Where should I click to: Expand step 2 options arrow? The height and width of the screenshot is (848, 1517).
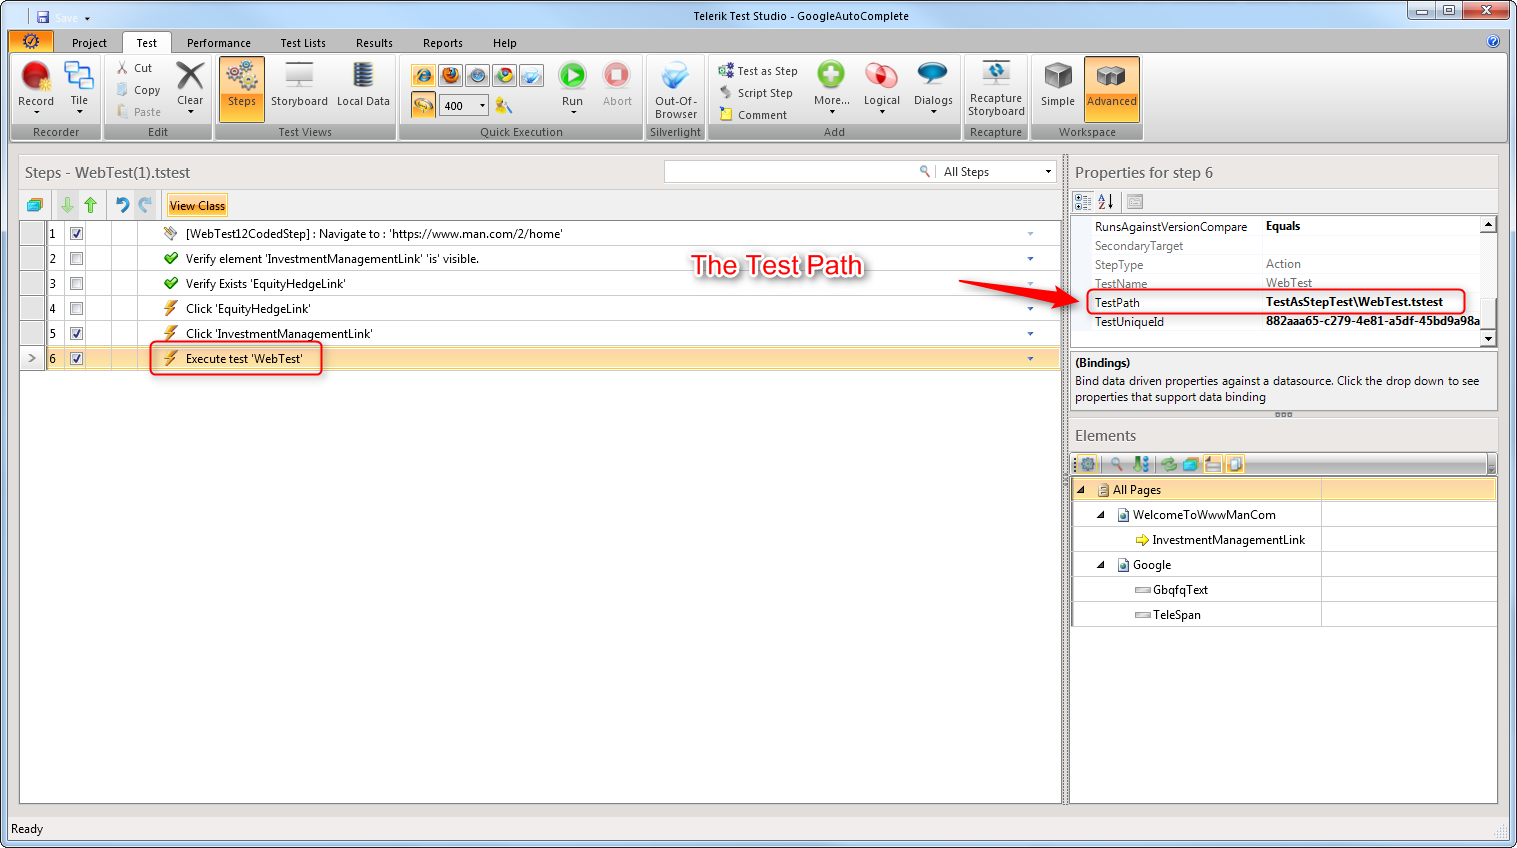pyautogui.click(x=1030, y=259)
